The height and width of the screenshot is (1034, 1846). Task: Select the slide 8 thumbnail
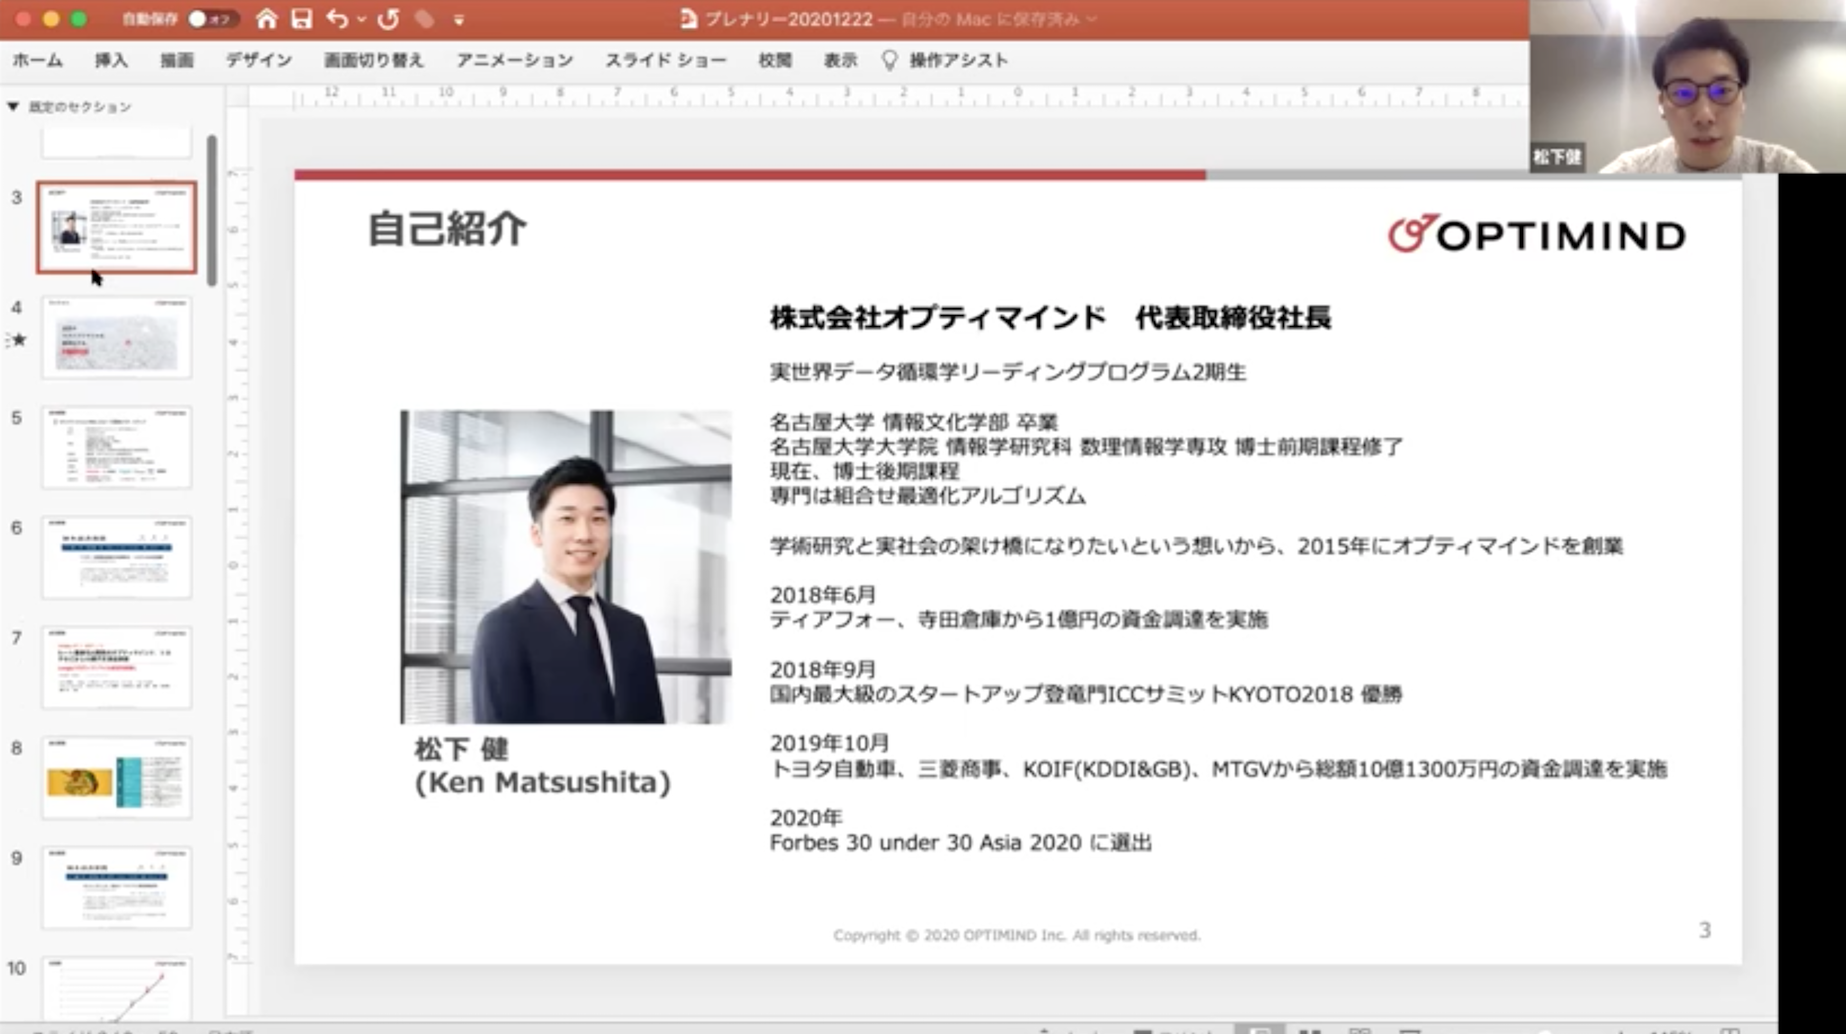(x=116, y=778)
